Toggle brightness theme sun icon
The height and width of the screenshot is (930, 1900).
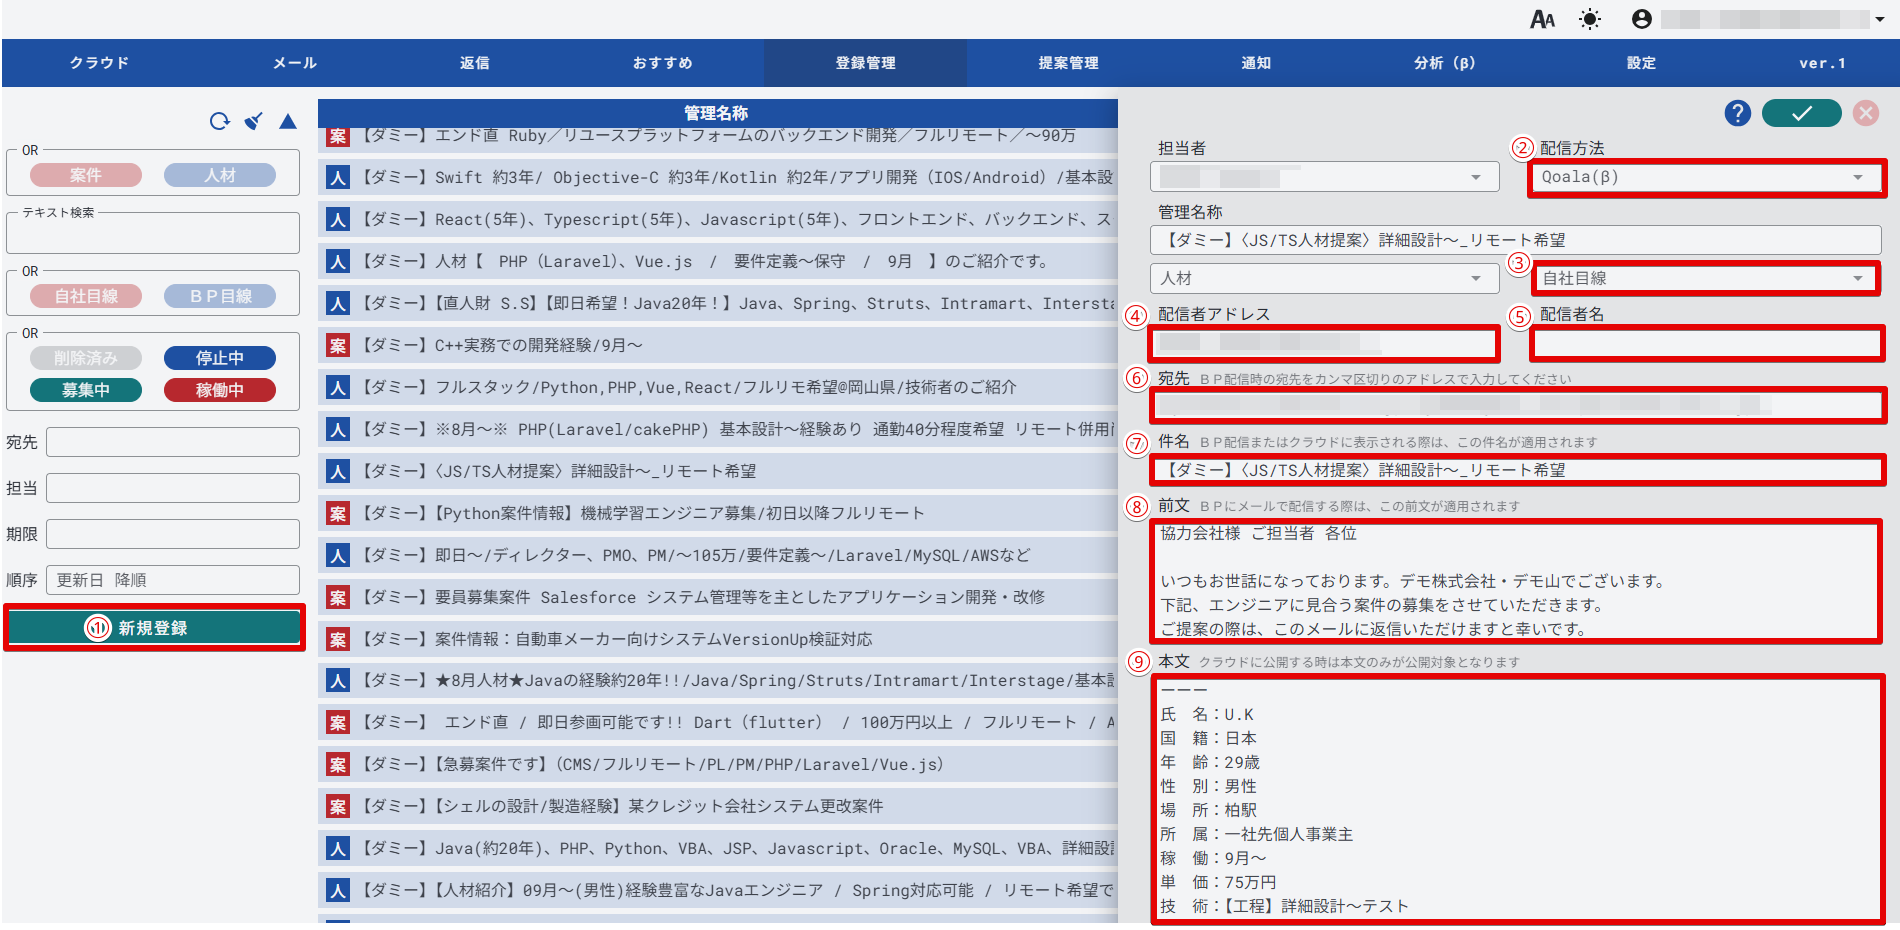[x=1589, y=19]
